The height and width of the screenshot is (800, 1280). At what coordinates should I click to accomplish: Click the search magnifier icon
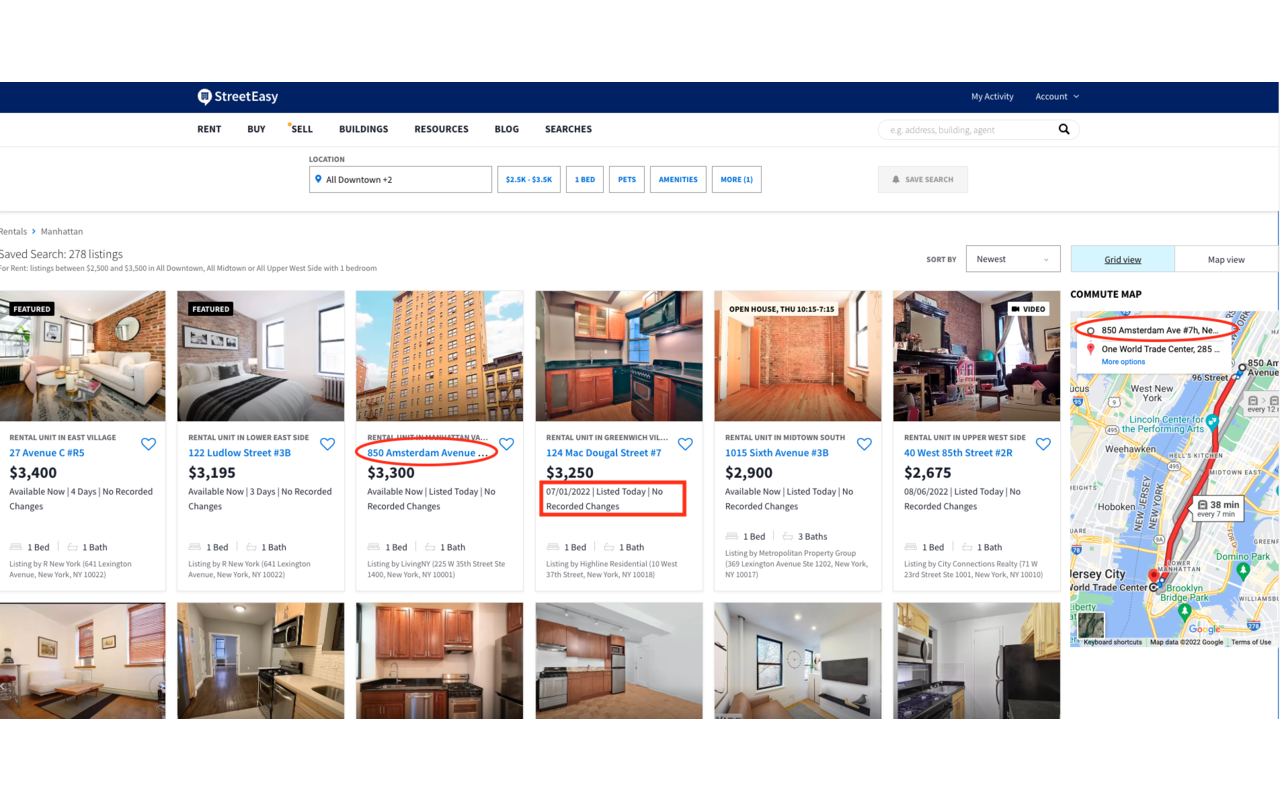(x=1064, y=129)
